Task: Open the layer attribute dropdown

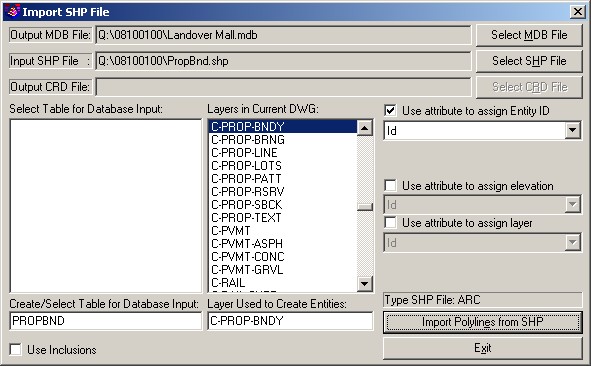Action: point(573,242)
